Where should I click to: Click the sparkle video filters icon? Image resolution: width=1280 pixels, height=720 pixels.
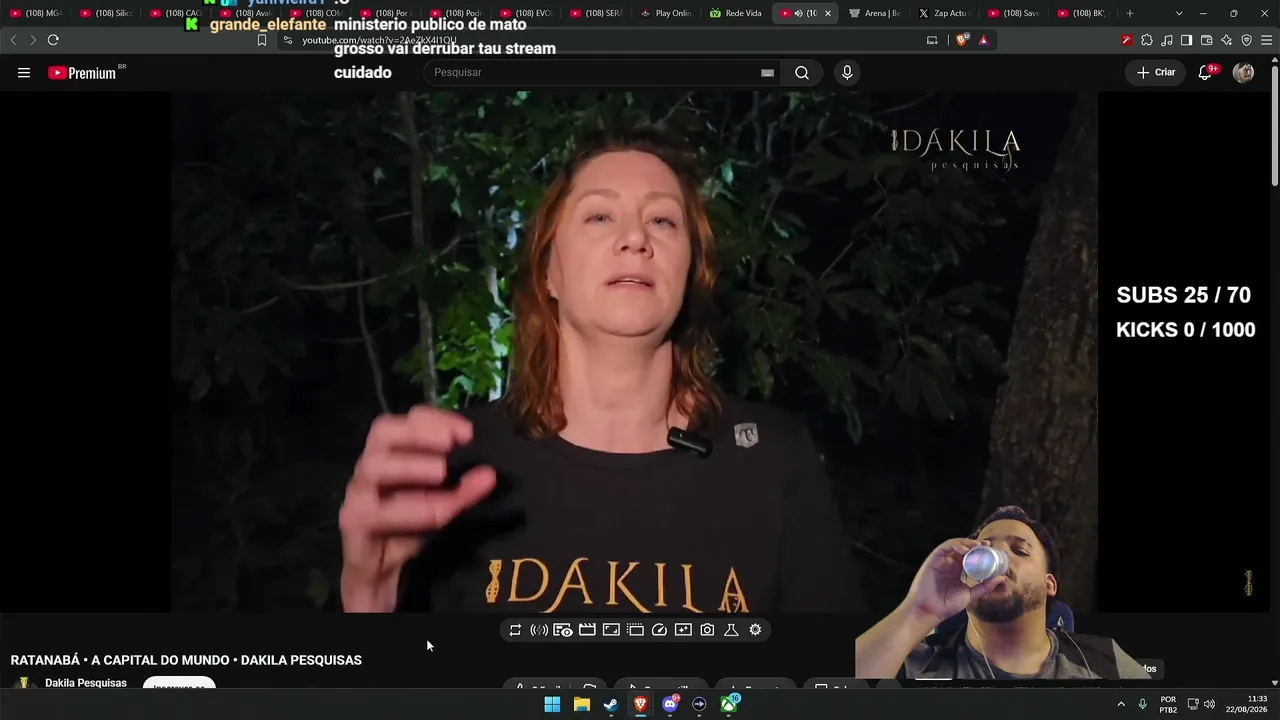[x=683, y=630]
